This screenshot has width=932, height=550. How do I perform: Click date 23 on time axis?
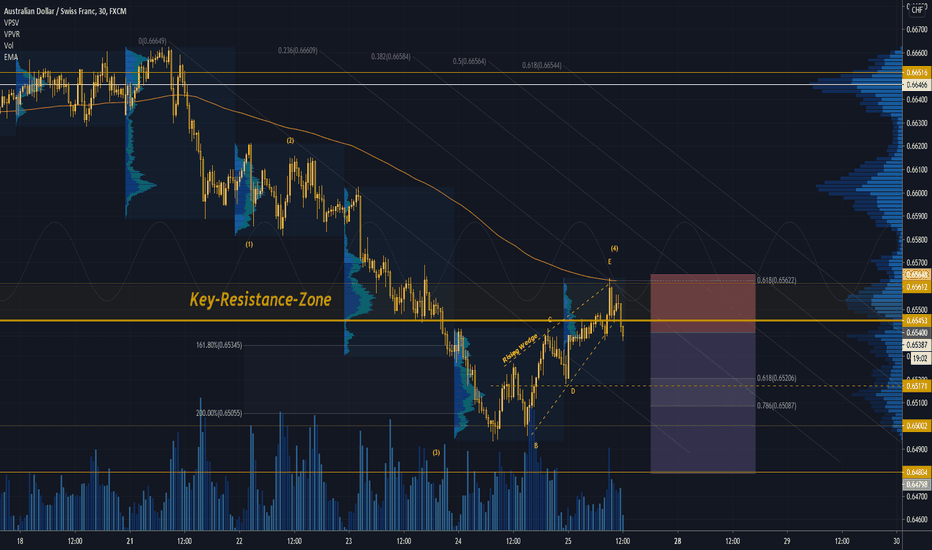coord(349,541)
